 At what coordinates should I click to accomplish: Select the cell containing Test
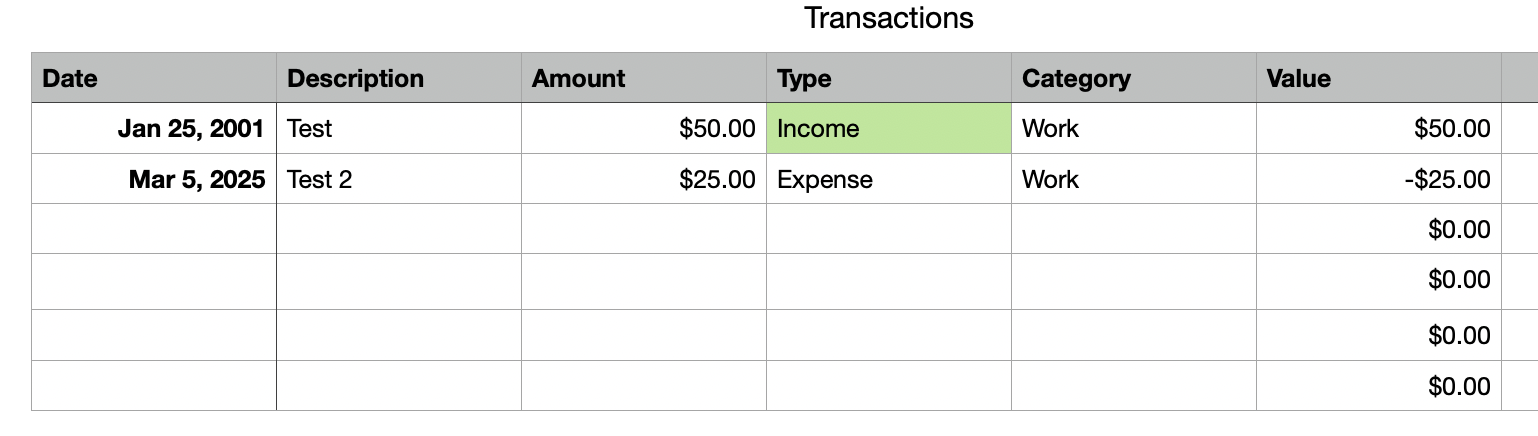(x=399, y=128)
